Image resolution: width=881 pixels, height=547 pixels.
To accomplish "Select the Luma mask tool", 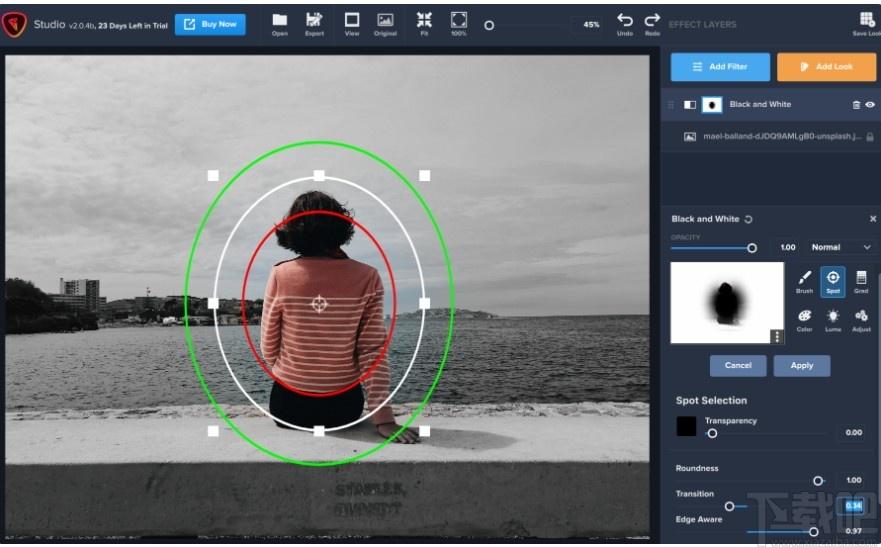I will 832,319.
